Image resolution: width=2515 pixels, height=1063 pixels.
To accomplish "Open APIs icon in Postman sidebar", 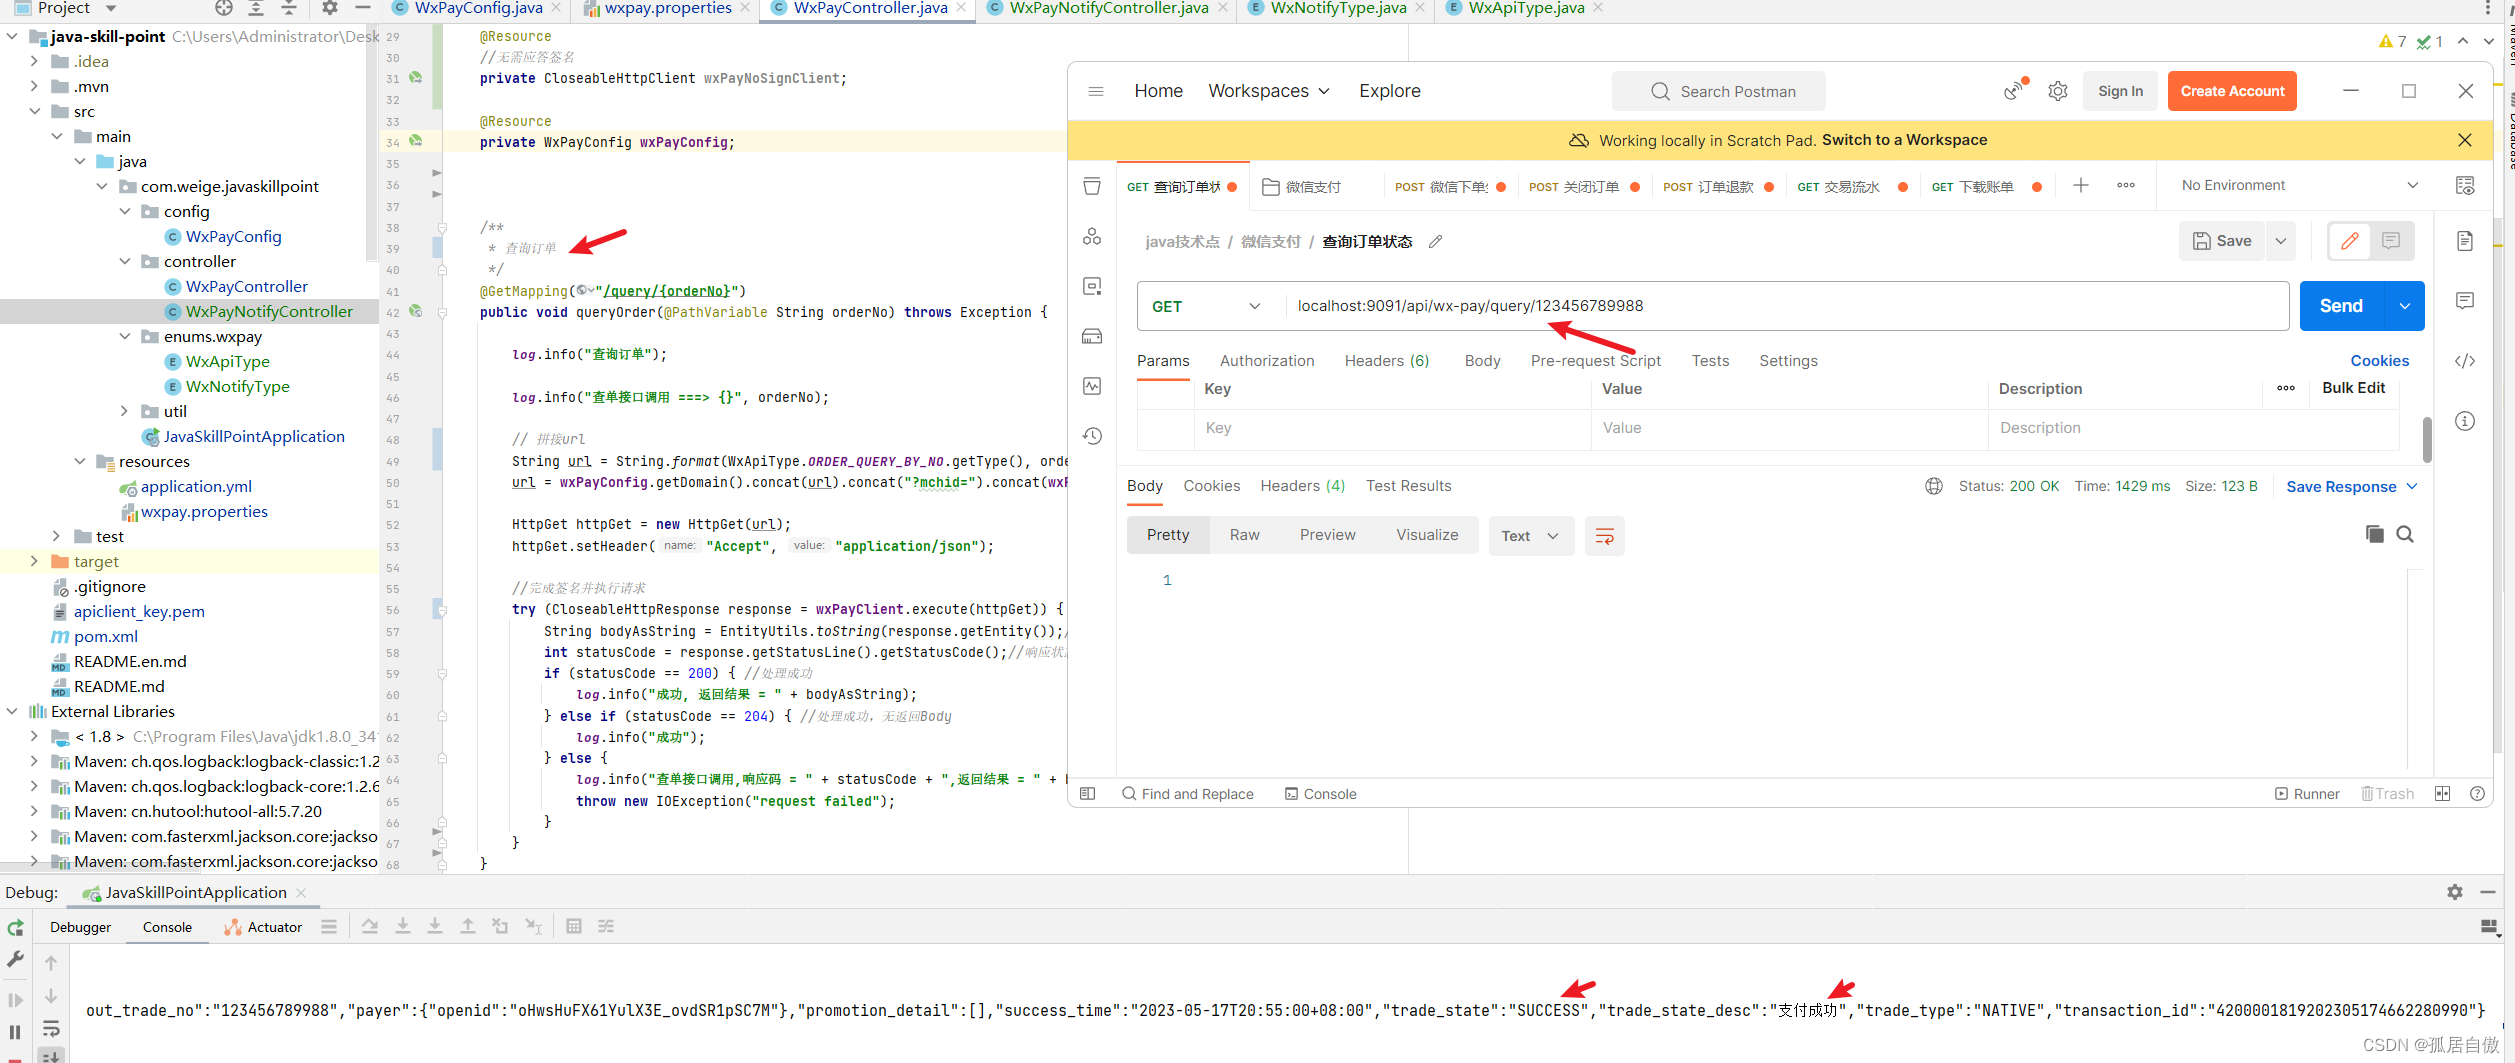I will [x=1092, y=237].
